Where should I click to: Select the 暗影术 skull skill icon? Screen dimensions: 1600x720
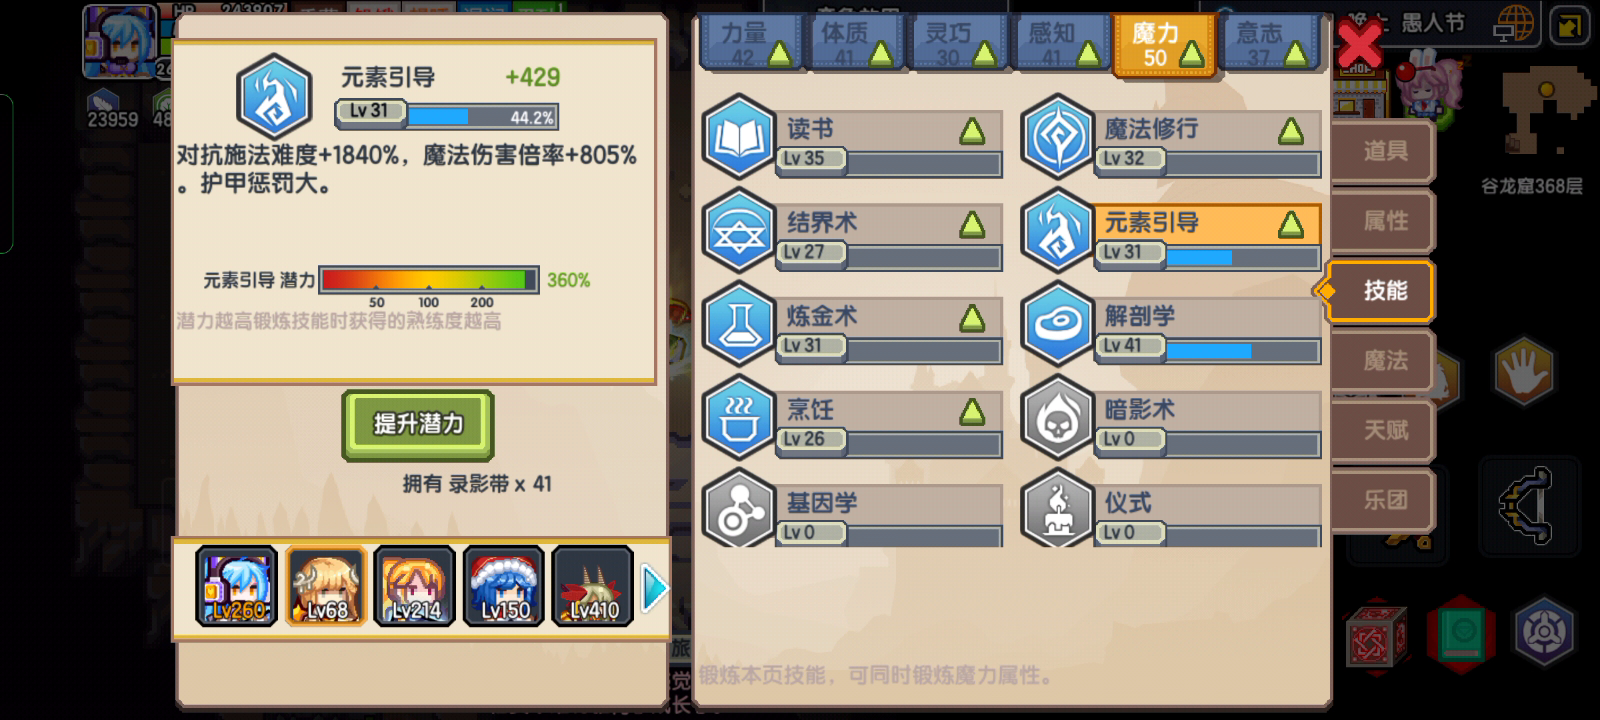(1058, 418)
